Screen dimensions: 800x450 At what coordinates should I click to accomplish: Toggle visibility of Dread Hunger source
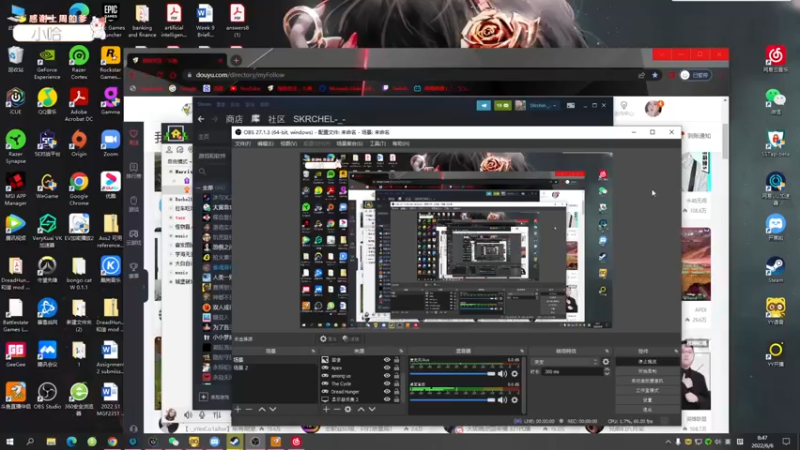pyautogui.click(x=387, y=392)
